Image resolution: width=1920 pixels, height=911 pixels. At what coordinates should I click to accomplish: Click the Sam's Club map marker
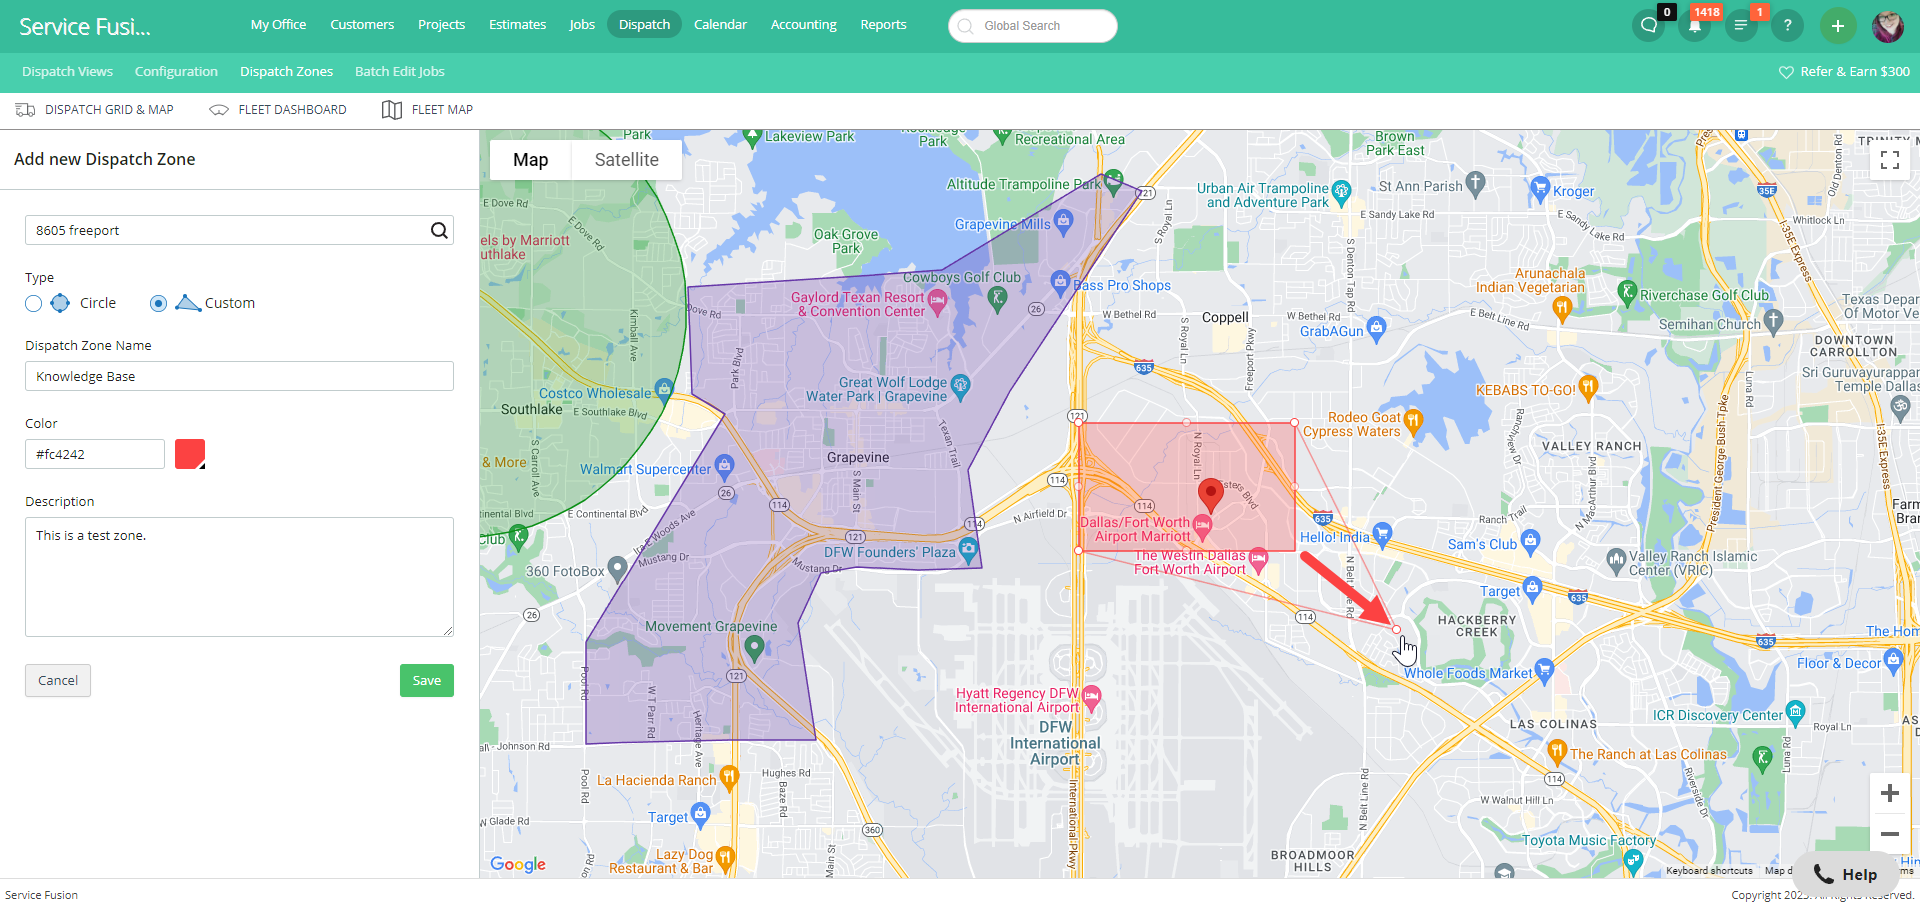coord(1530,542)
